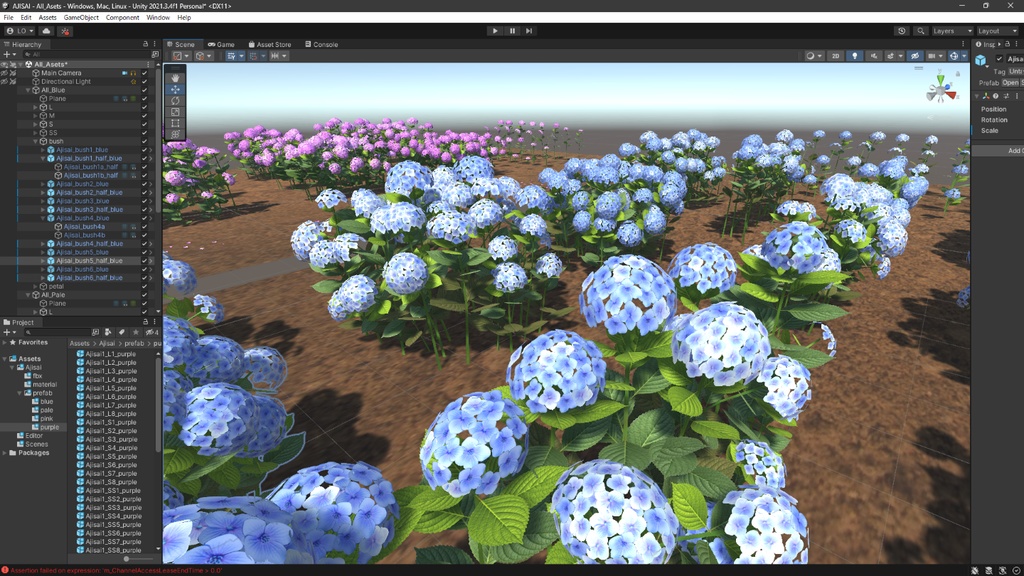Toggle scene visibility hidden-objects icon
This screenshot has height=576, width=1024.
[915, 56]
